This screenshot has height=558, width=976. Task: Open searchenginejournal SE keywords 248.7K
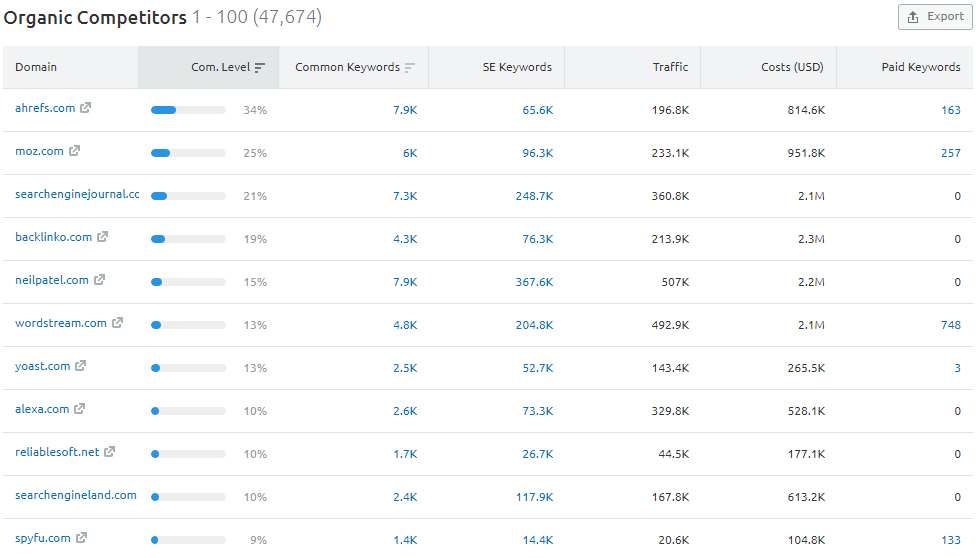coord(535,196)
